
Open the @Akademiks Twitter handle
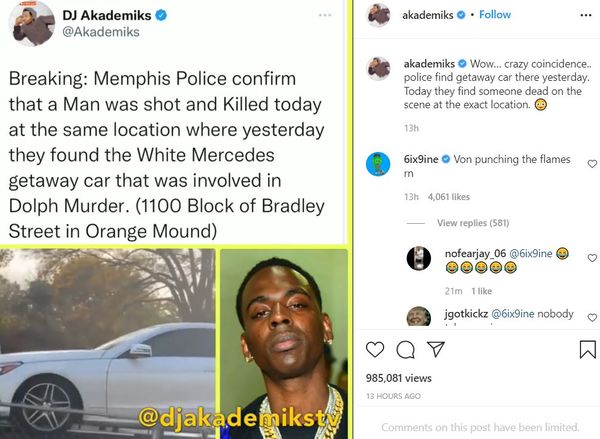(x=101, y=32)
